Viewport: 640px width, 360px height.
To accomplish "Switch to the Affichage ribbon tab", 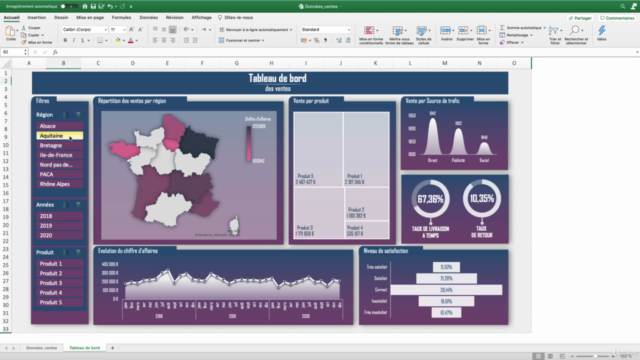I will (x=202, y=18).
